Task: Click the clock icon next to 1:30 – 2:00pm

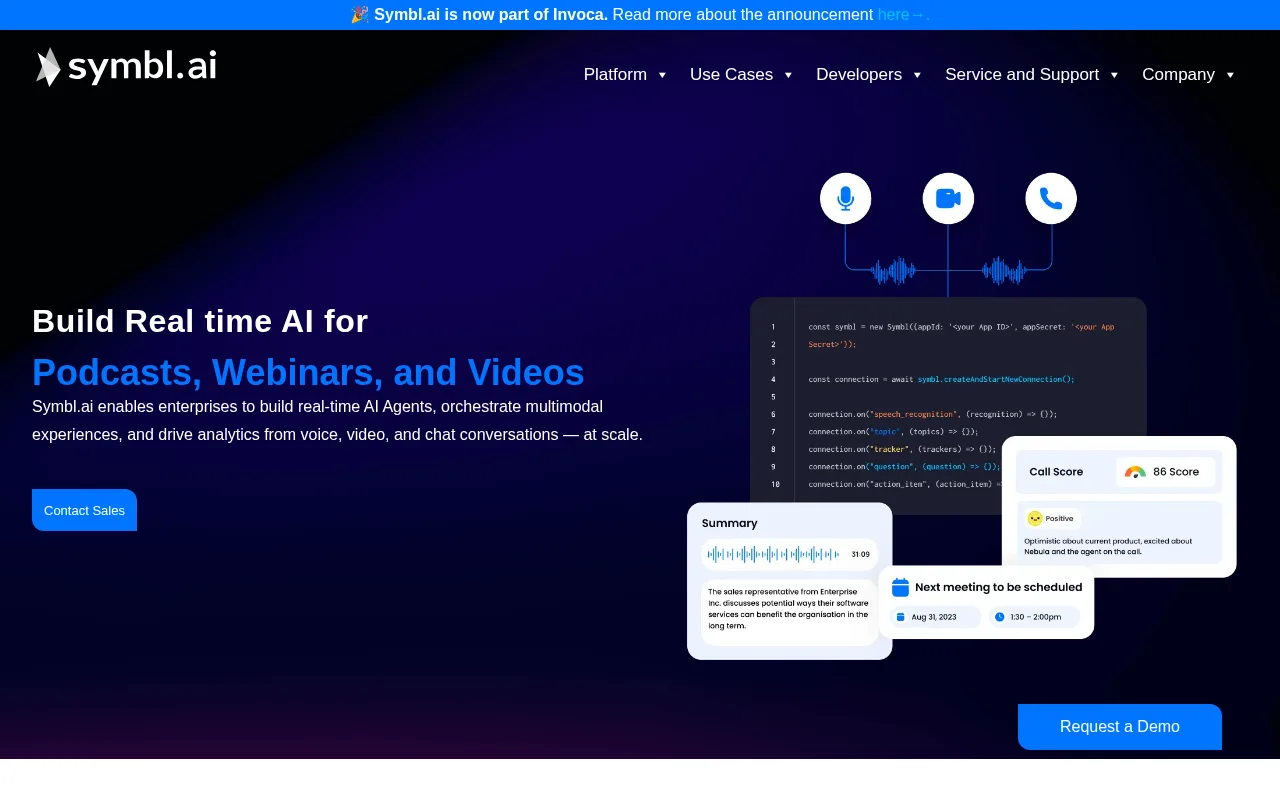Action: pyautogui.click(x=999, y=617)
